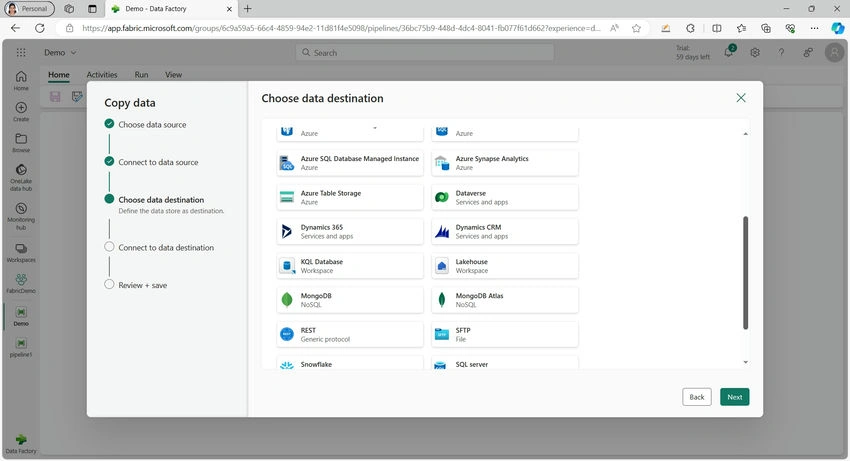
Task: Click the Next button
Action: pos(735,397)
